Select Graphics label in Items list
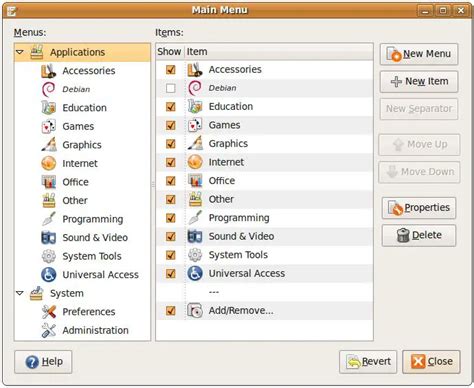The width and height of the screenshot is (474, 388). (228, 144)
